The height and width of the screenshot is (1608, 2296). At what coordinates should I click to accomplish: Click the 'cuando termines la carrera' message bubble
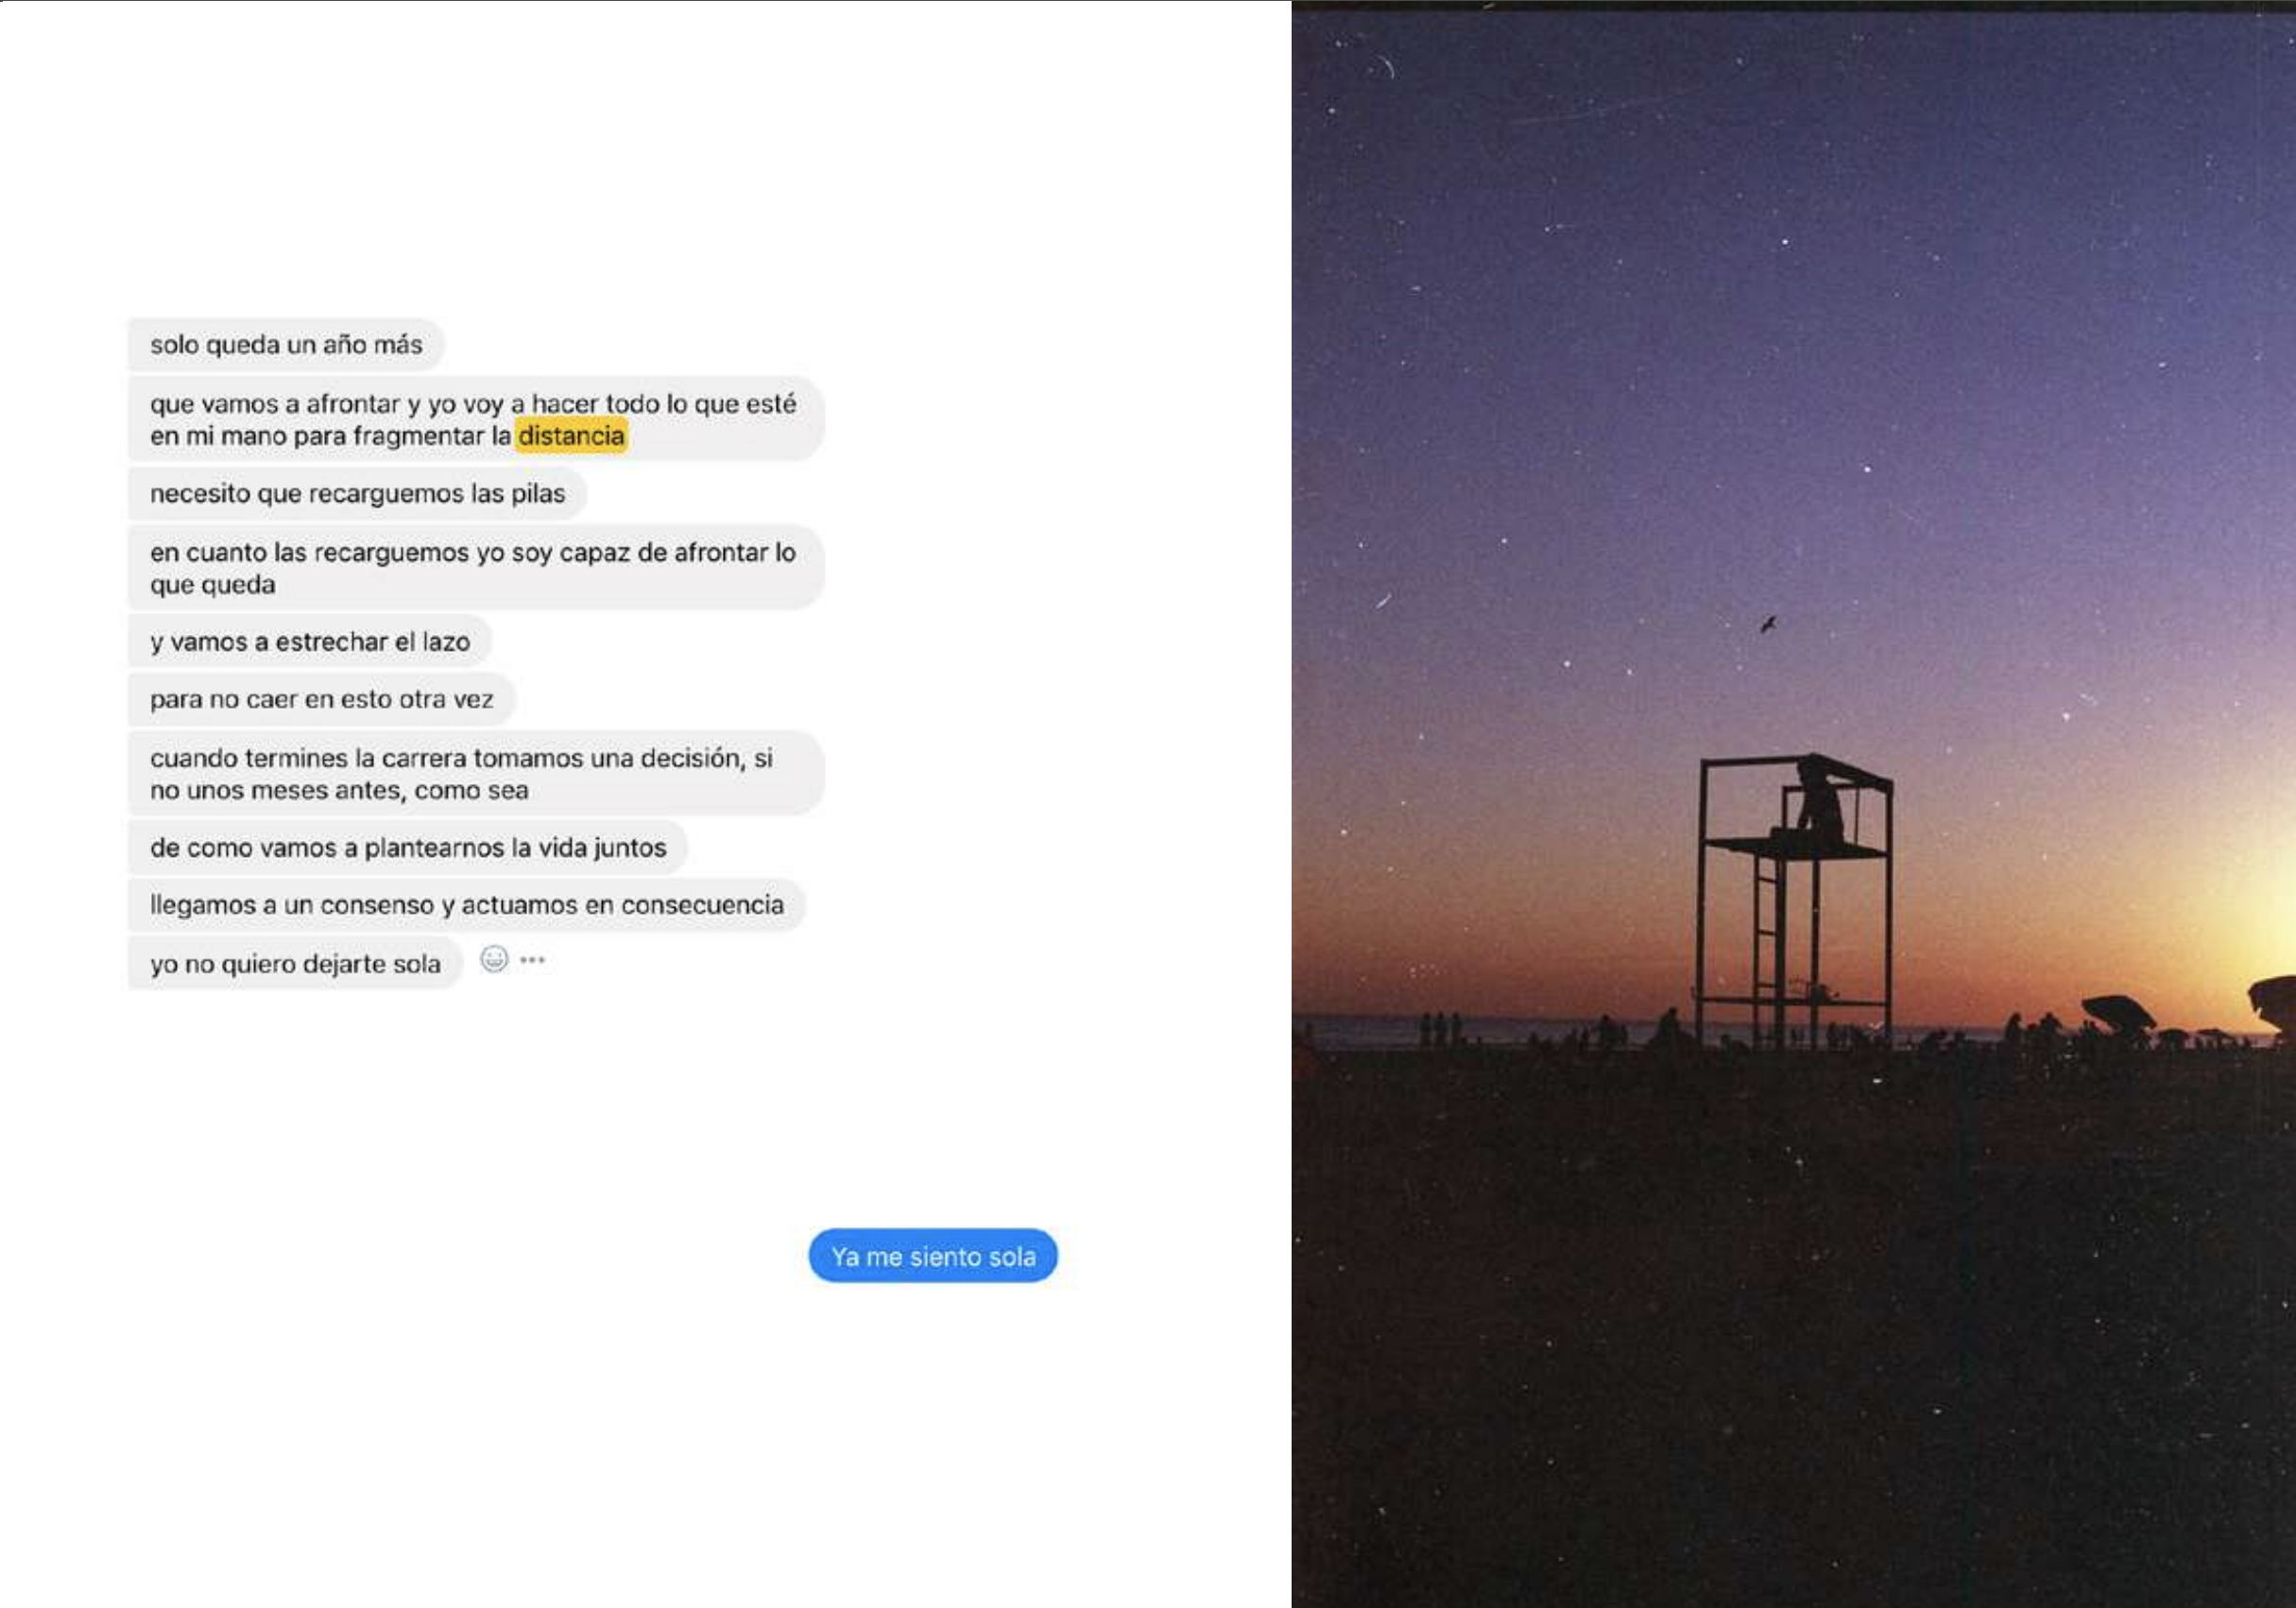[476, 773]
